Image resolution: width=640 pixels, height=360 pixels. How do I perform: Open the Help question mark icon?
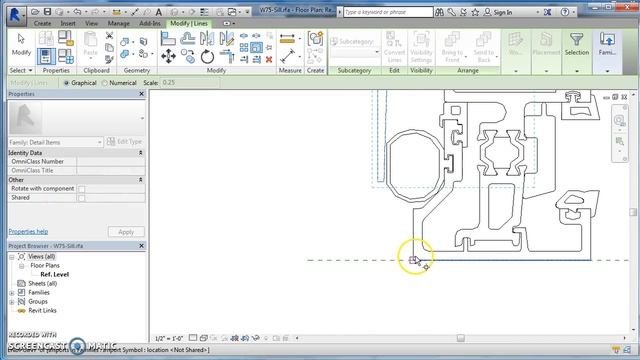point(565,12)
